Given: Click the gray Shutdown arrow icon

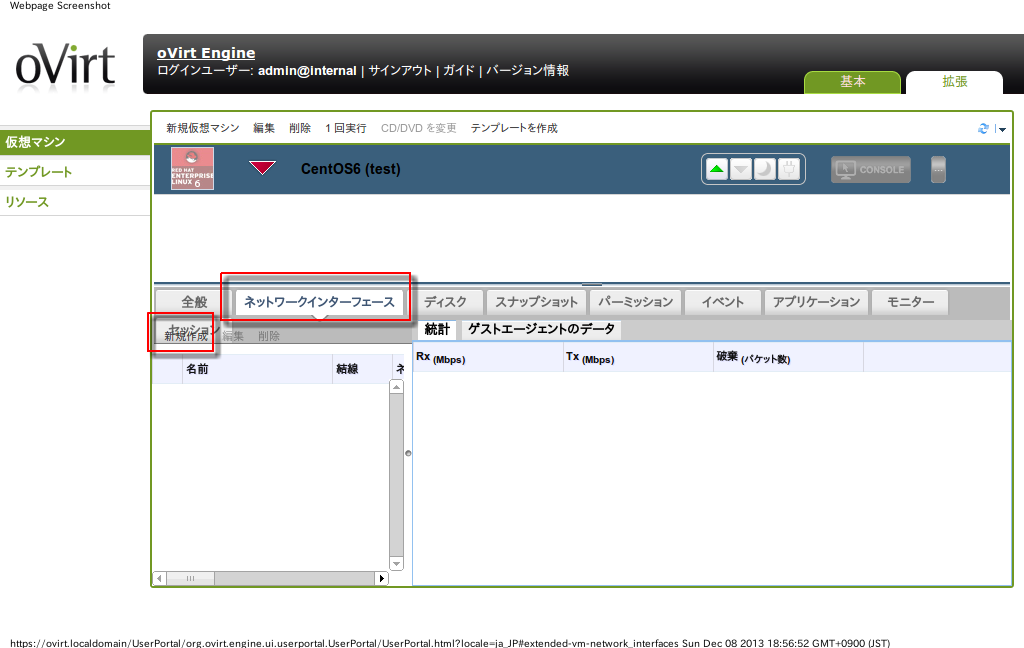Looking at the screenshot, I should (x=741, y=169).
